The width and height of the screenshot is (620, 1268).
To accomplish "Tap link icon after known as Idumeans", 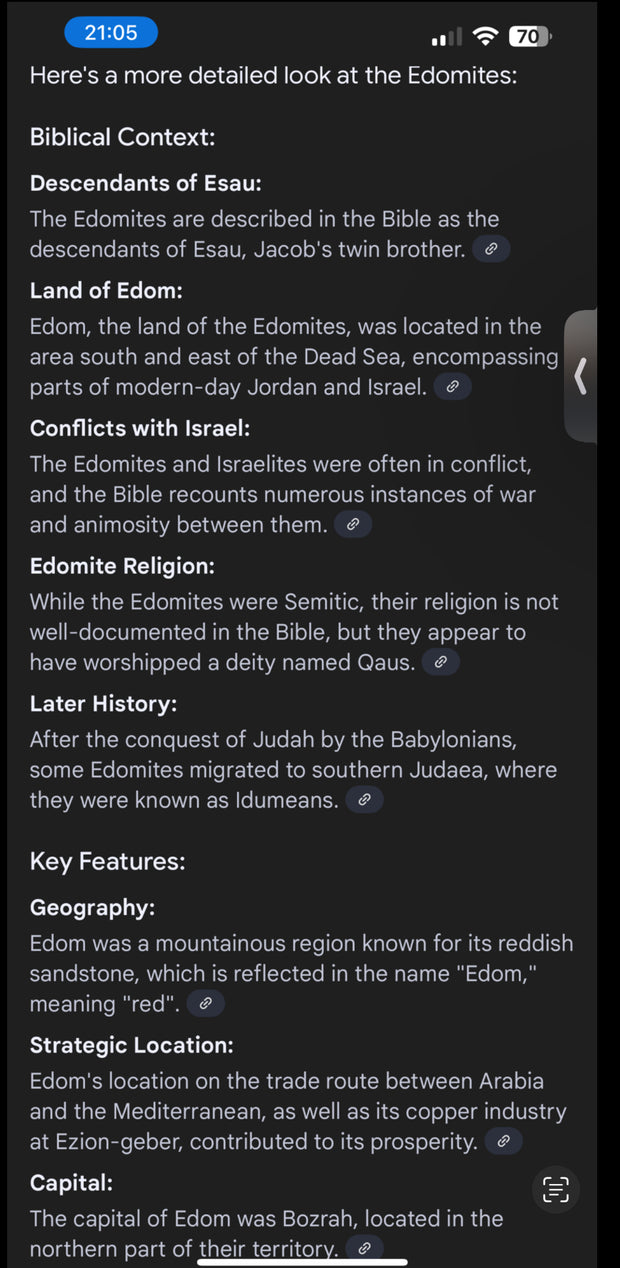I will click(x=365, y=800).
